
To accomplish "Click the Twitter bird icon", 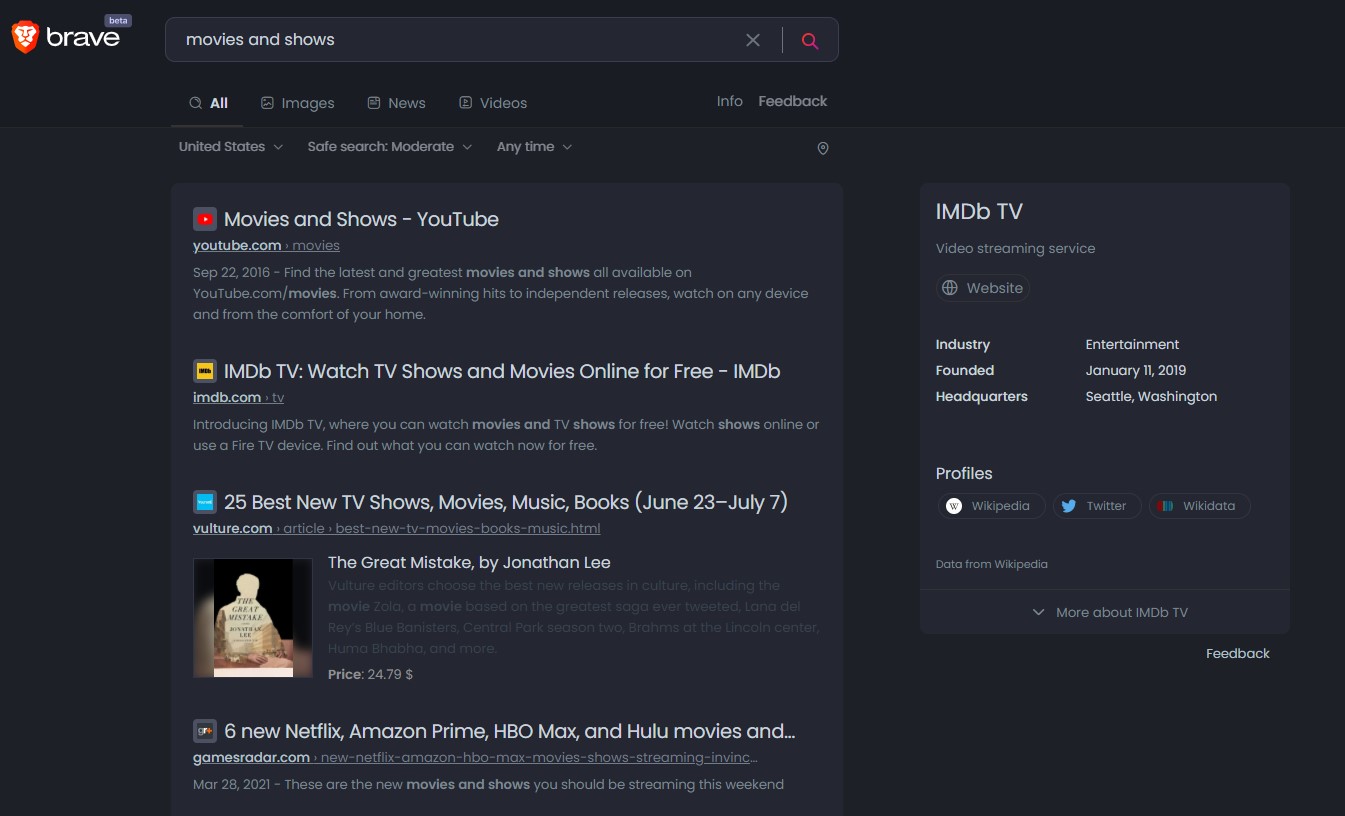I will point(1069,506).
